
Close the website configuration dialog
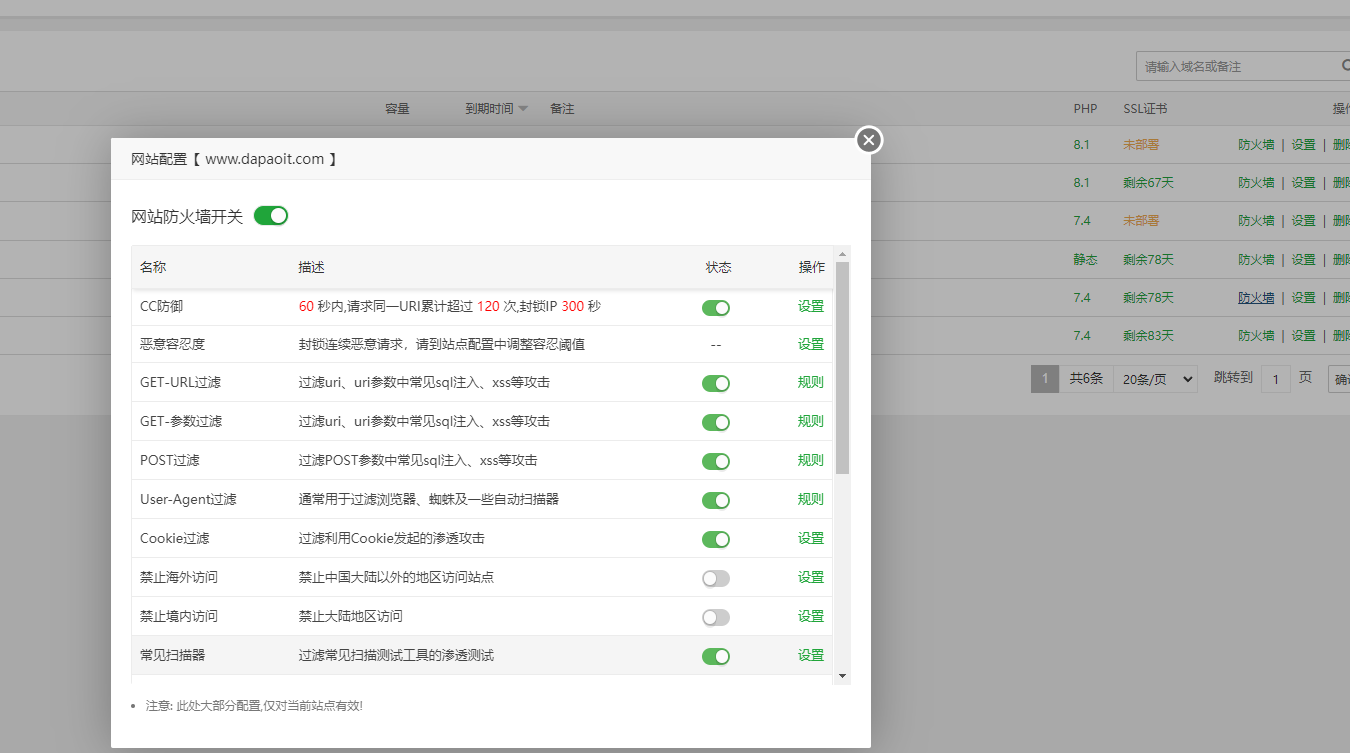(869, 140)
